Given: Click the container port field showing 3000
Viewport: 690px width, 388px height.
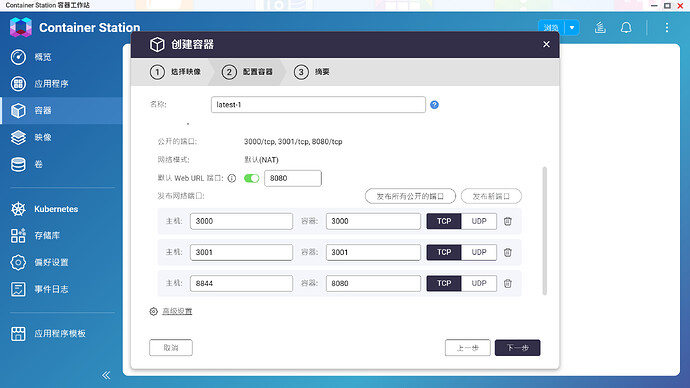Looking at the screenshot, I should (373, 221).
